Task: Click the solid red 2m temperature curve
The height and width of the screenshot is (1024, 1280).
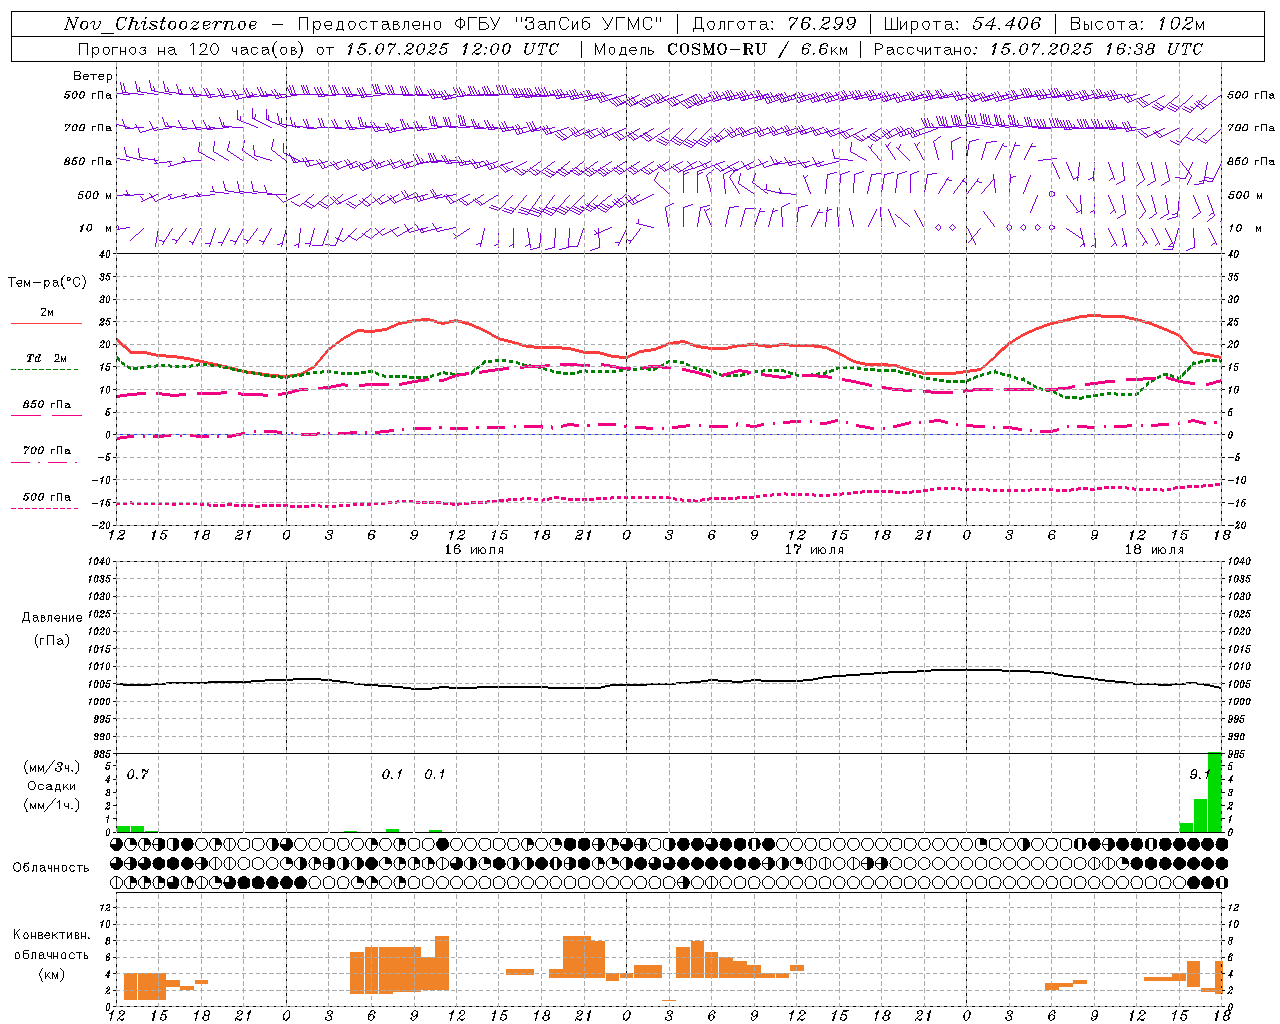Action: point(670,342)
